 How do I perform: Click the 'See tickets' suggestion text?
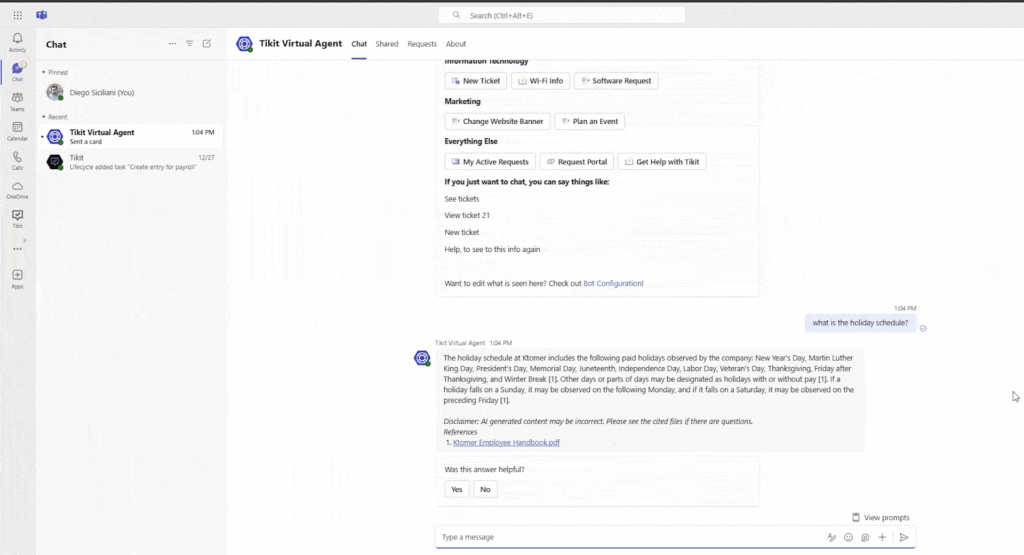(462, 198)
